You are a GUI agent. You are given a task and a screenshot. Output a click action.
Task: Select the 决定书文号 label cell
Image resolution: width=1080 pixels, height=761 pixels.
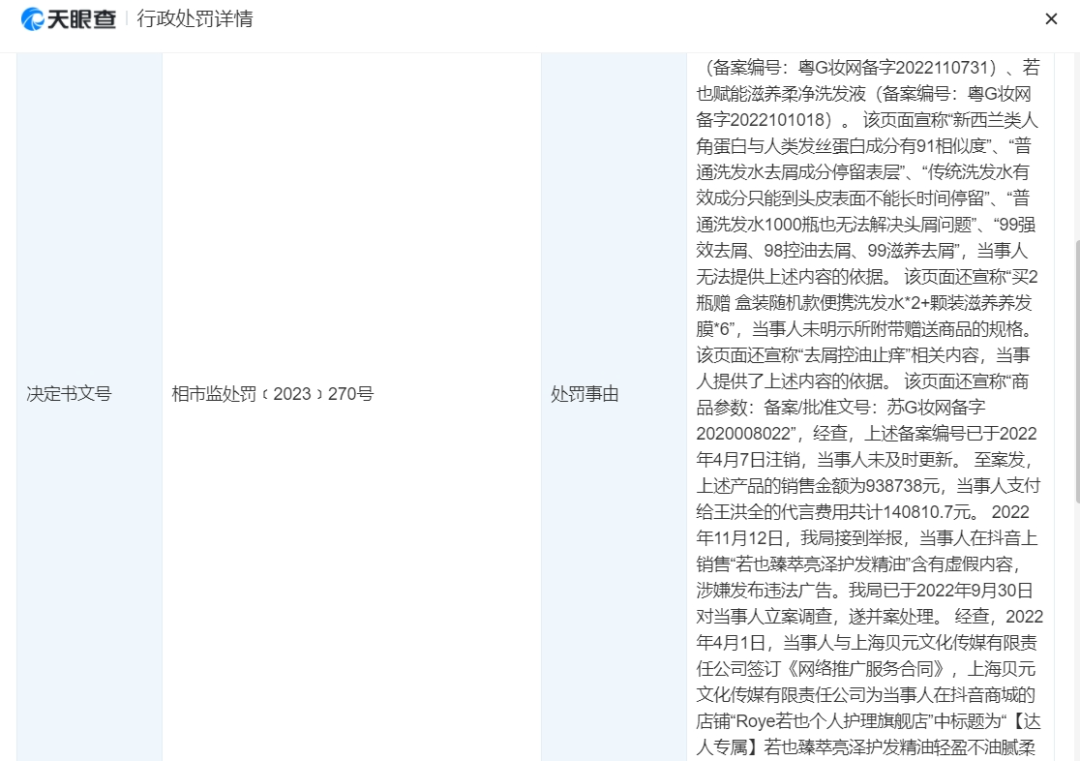pos(68,394)
